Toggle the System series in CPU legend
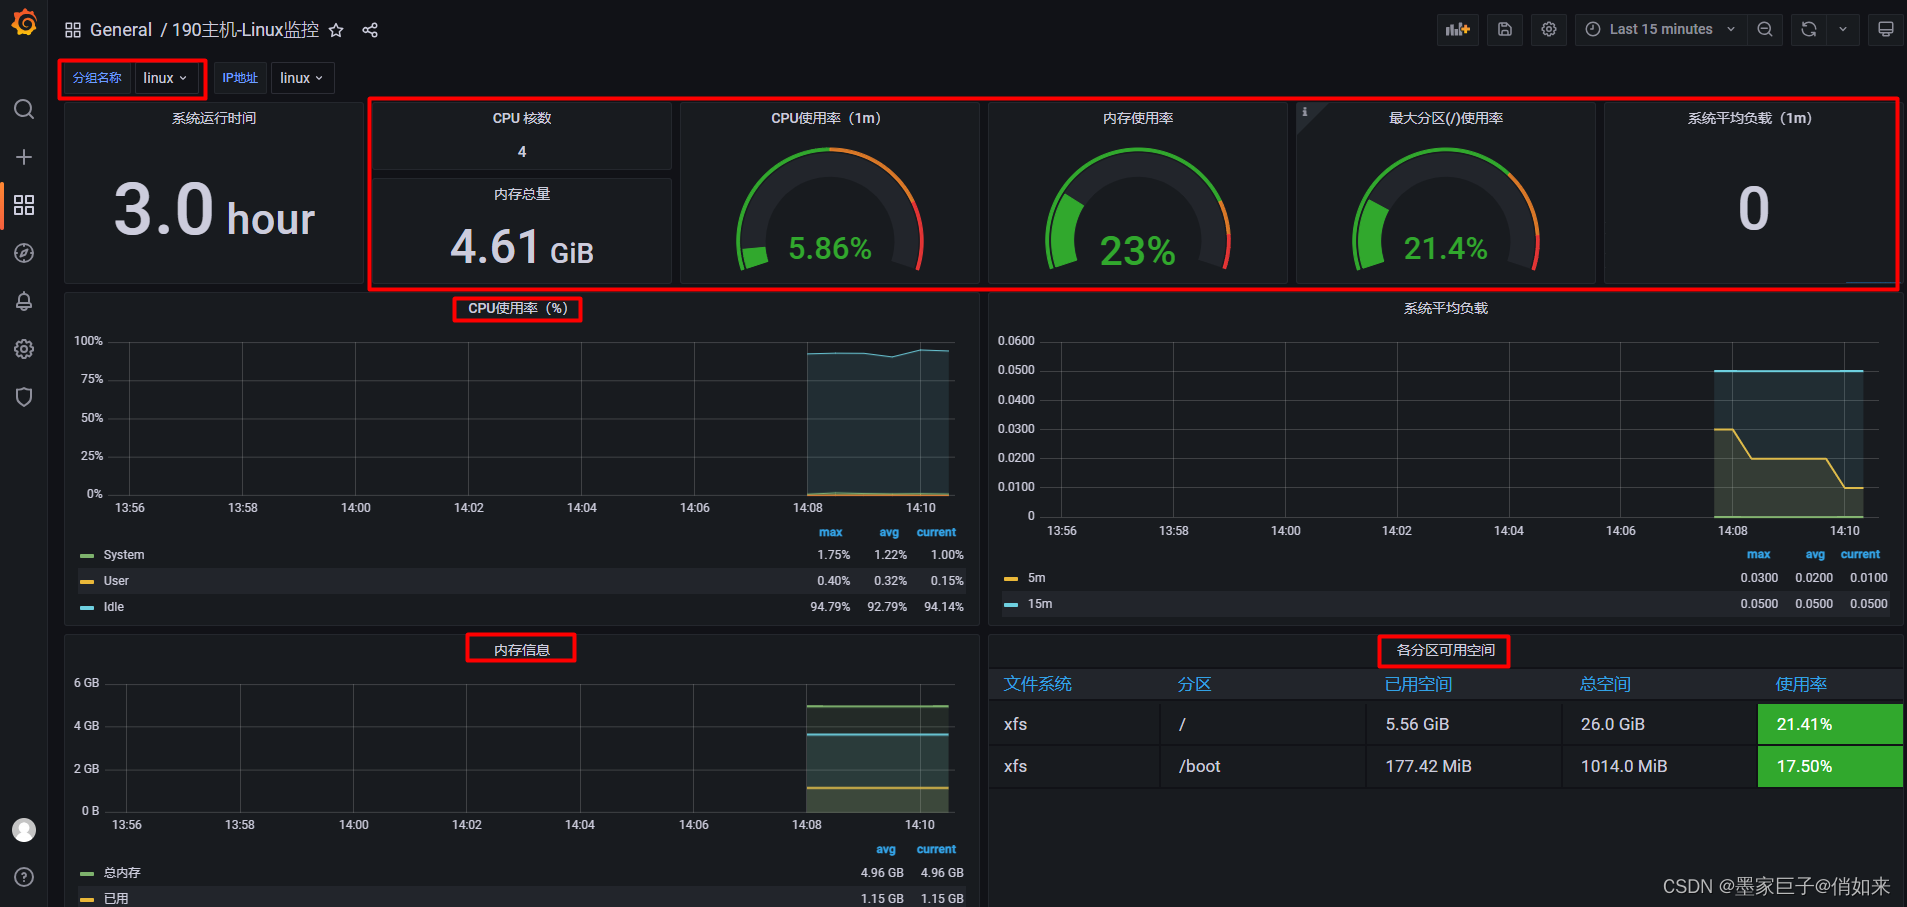This screenshot has height=907, width=1907. pos(124,555)
